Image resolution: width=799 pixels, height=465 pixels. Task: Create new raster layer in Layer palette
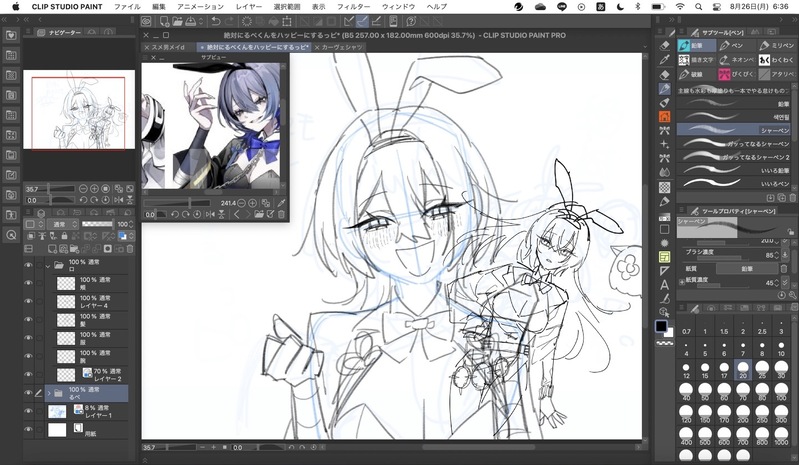click(52, 249)
